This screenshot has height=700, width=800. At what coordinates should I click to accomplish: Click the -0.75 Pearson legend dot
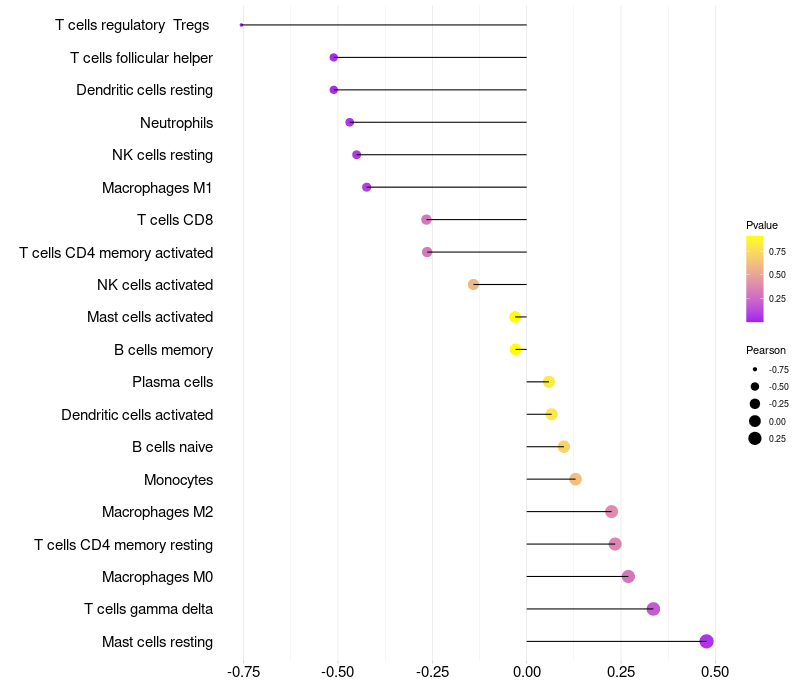(755, 369)
